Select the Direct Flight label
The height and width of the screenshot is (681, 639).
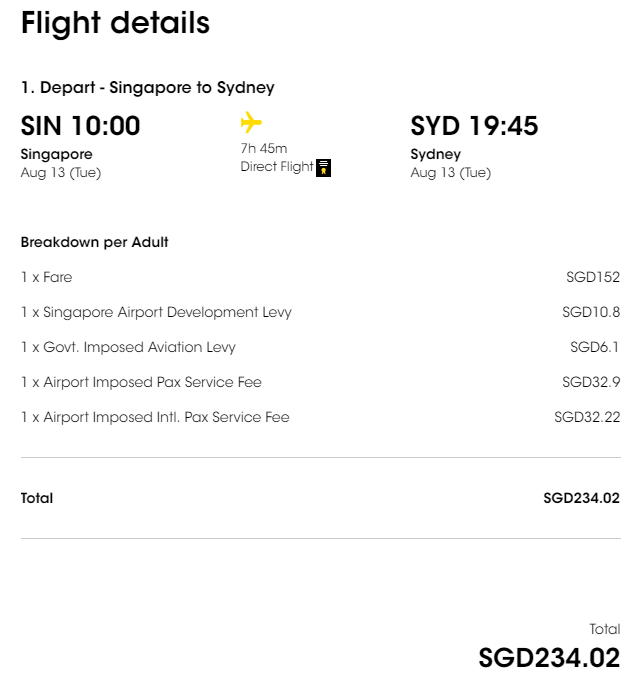pos(276,167)
